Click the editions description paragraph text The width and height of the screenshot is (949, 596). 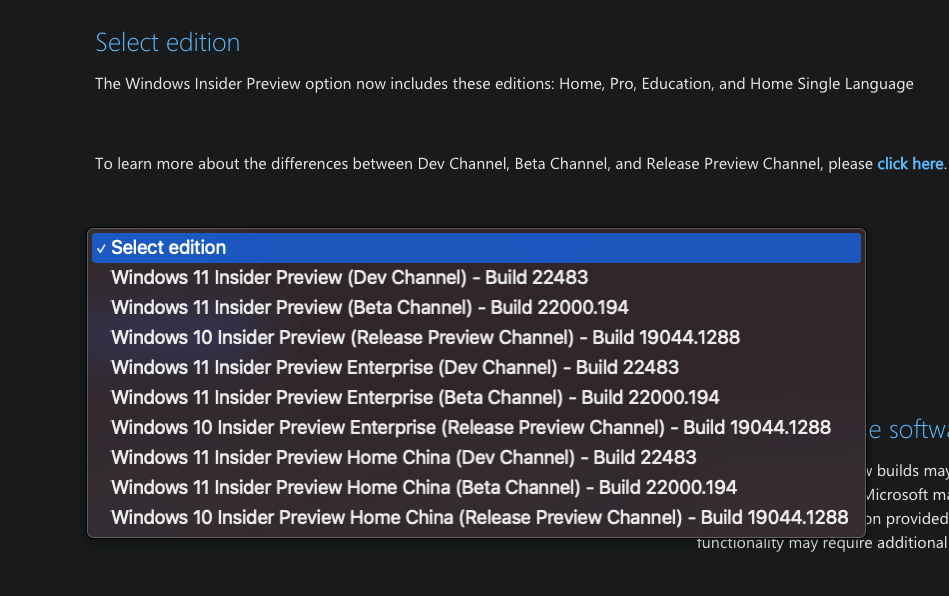tap(503, 83)
